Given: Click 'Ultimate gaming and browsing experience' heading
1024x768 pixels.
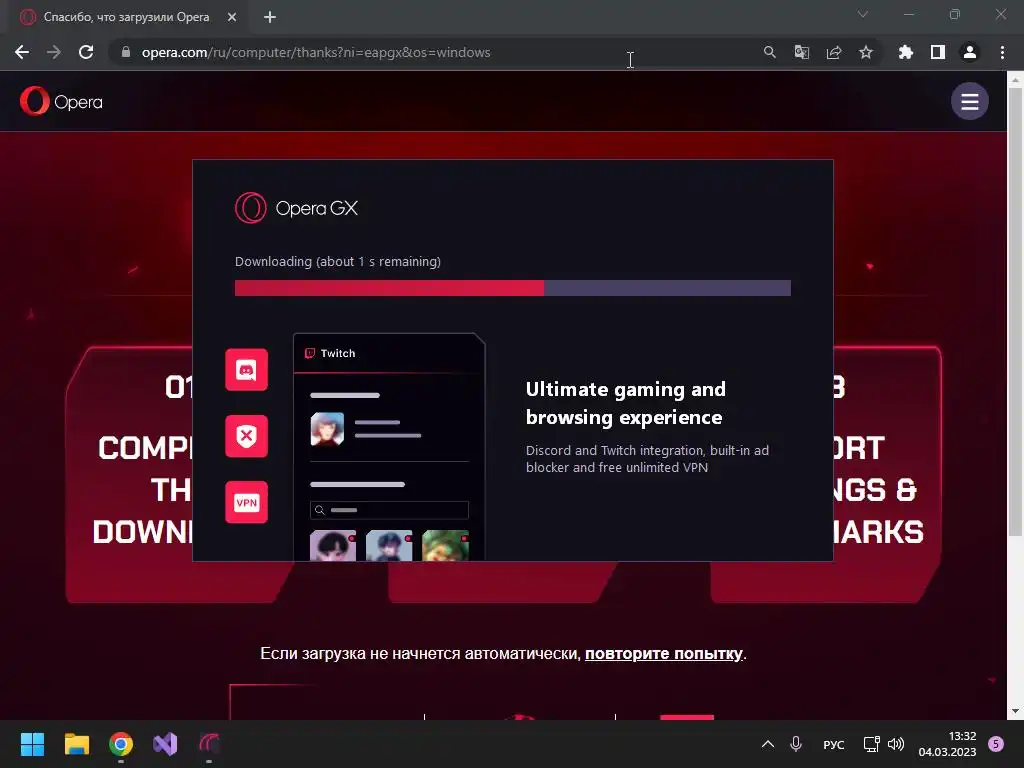Looking at the screenshot, I should (626, 403).
